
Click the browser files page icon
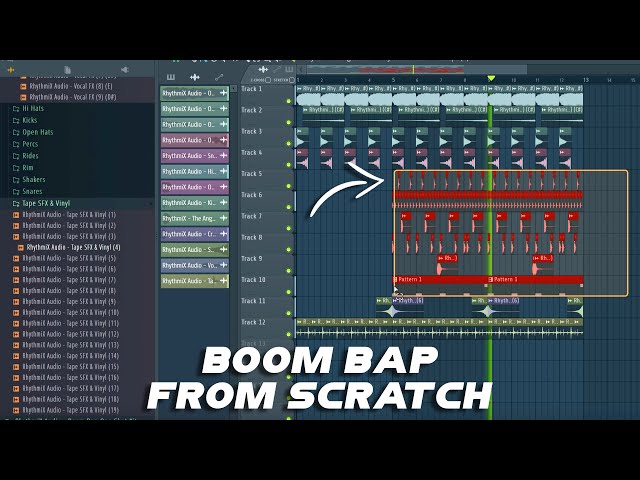coord(68,70)
